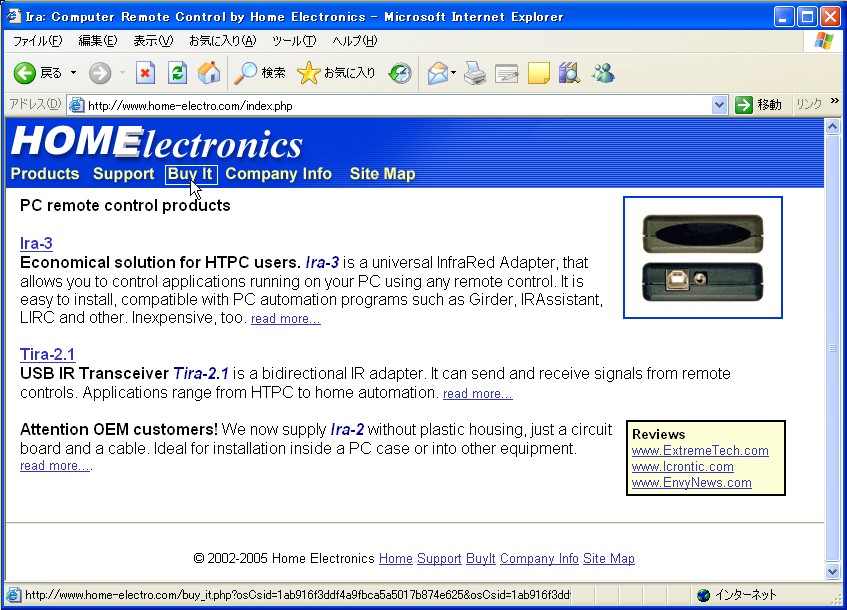This screenshot has height=610, width=847.
Task: Click the footer Support link
Action: (x=439, y=559)
